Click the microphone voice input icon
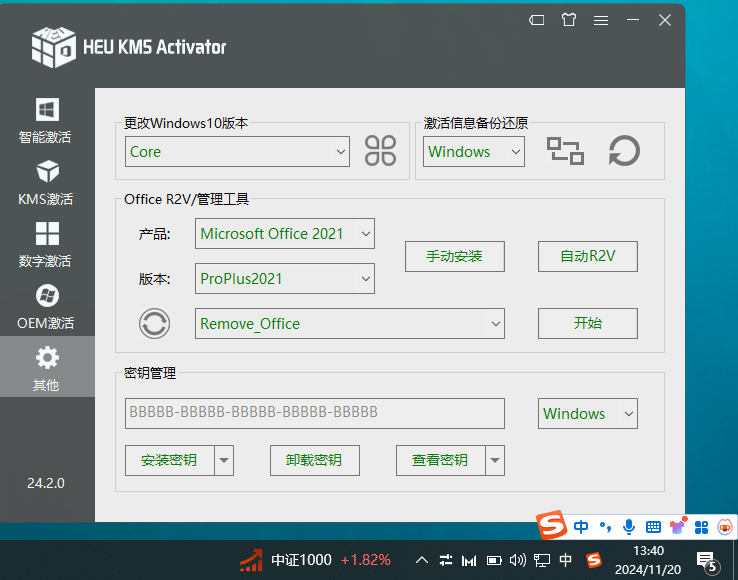Image resolution: width=738 pixels, height=580 pixels. coord(629,527)
